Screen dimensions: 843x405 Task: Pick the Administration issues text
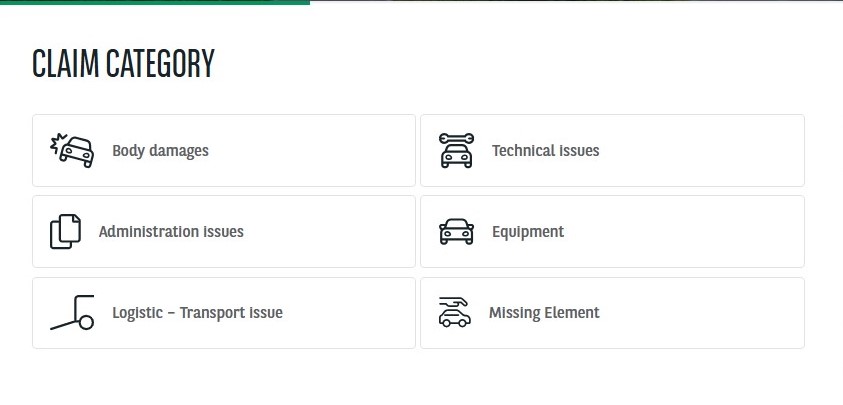(171, 232)
